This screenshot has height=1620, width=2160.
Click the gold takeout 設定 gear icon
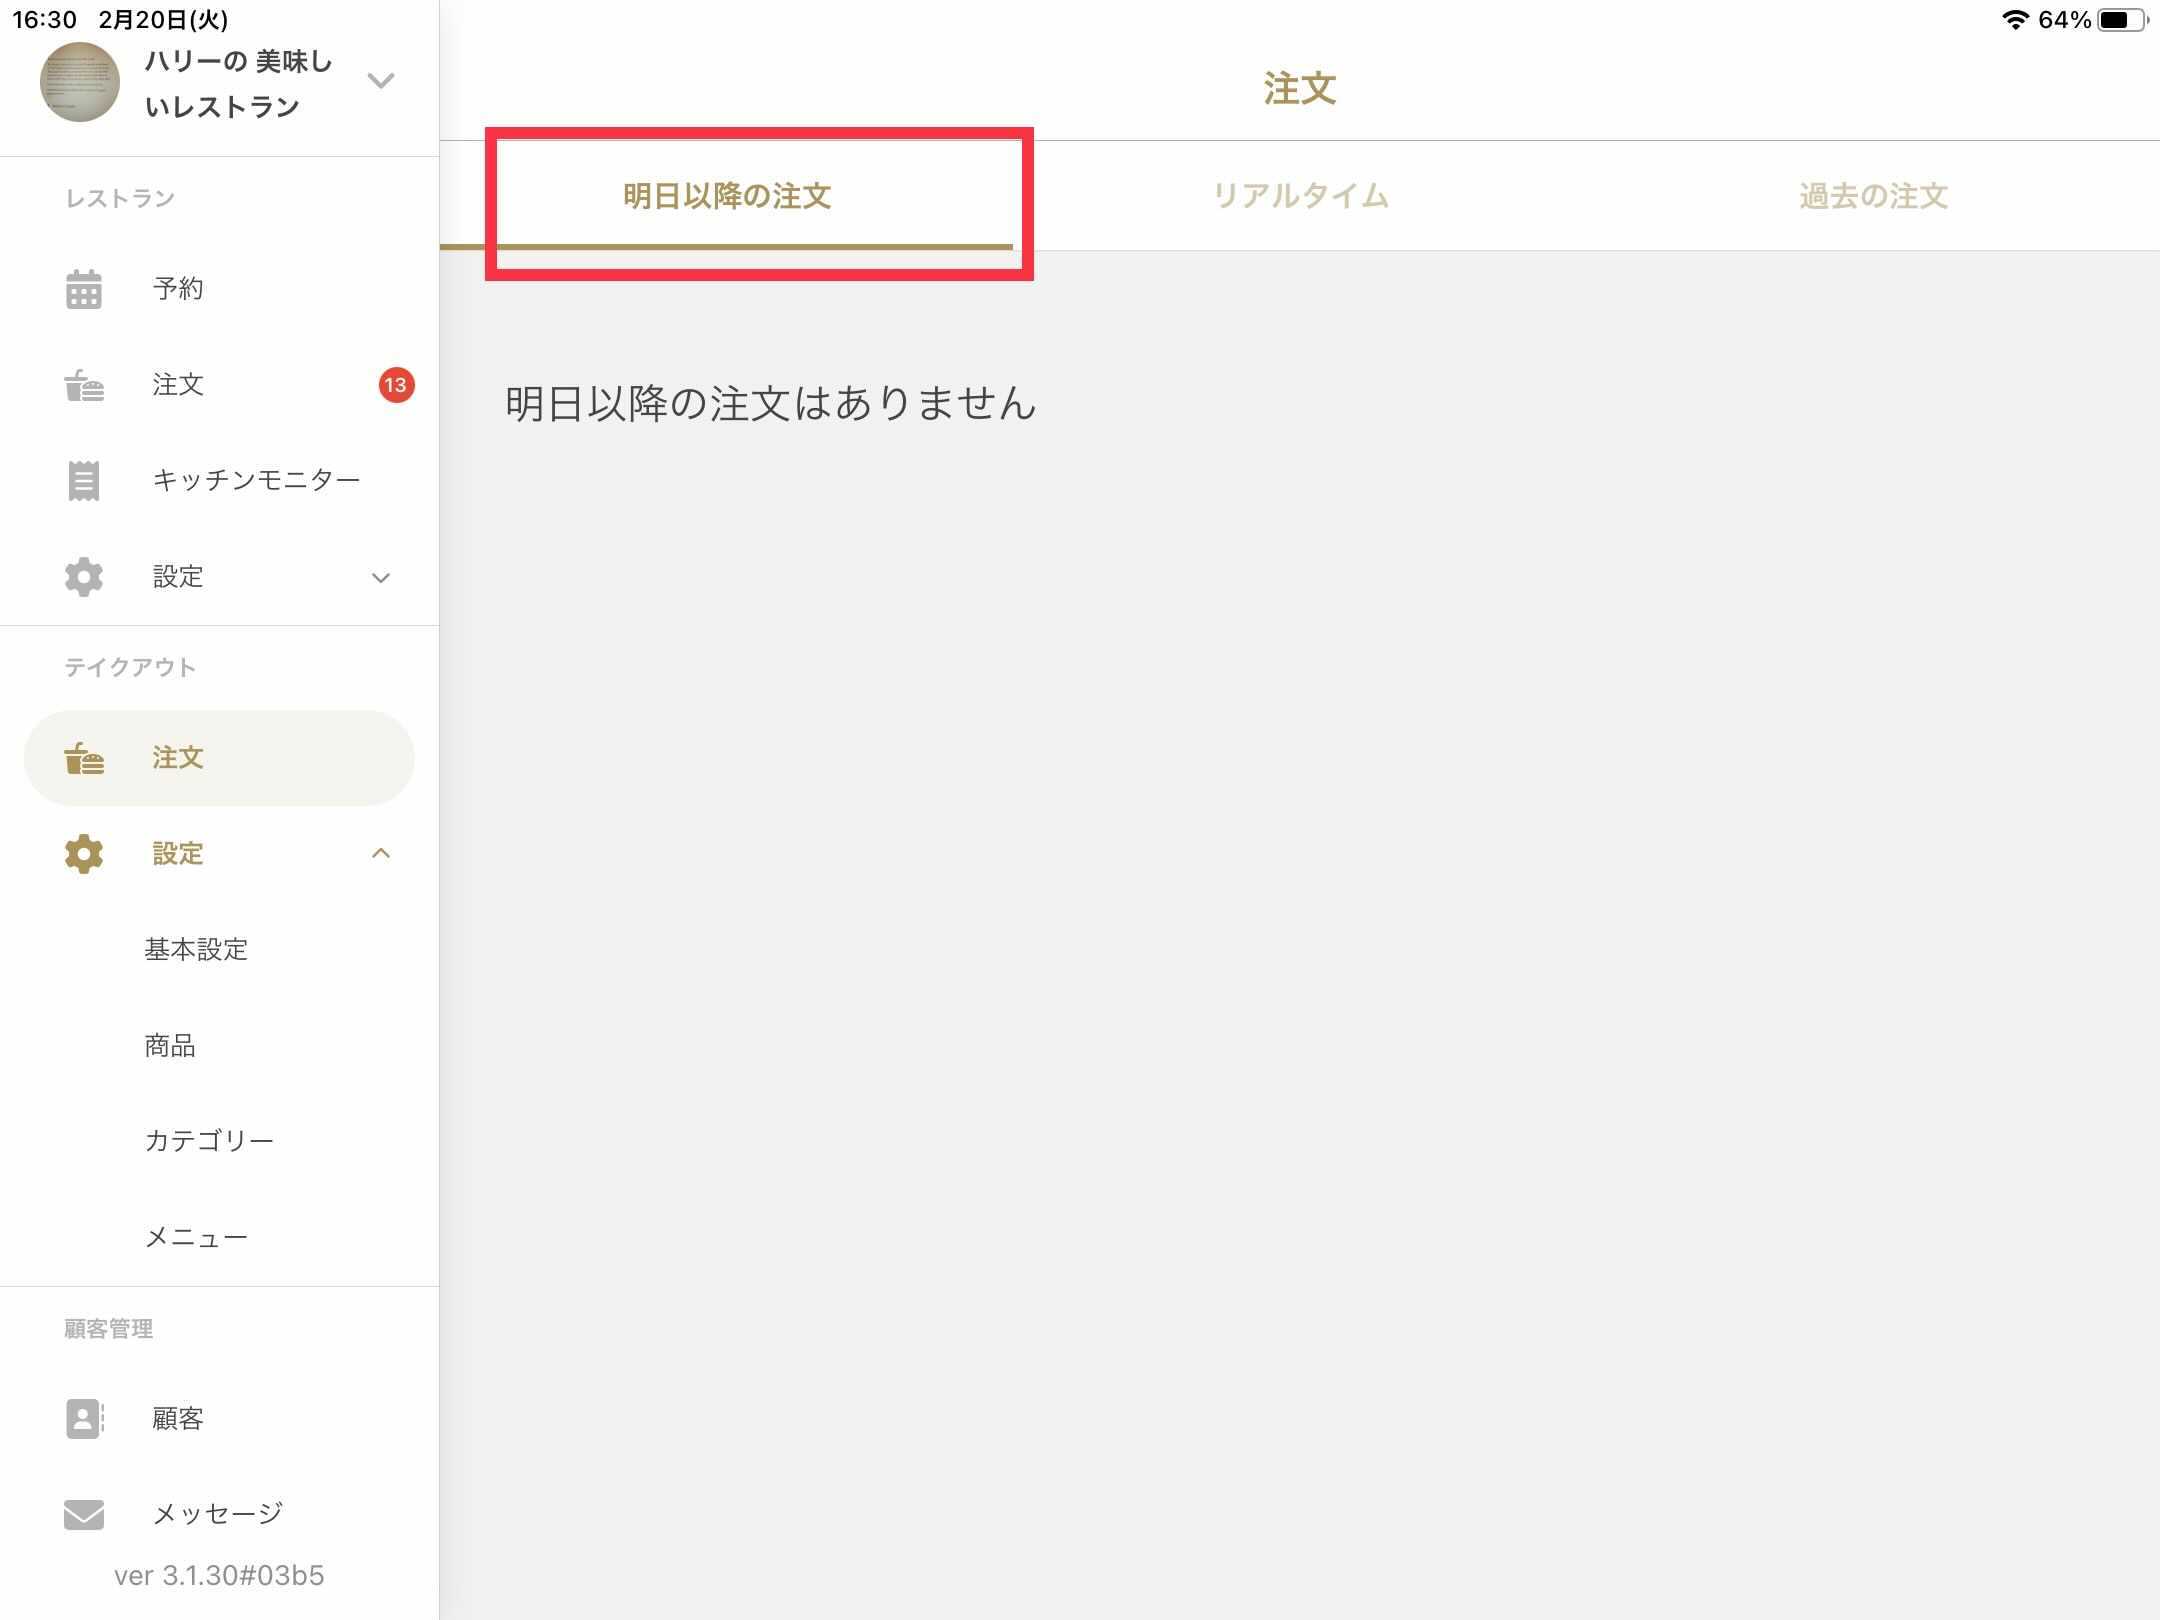click(x=84, y=854)
